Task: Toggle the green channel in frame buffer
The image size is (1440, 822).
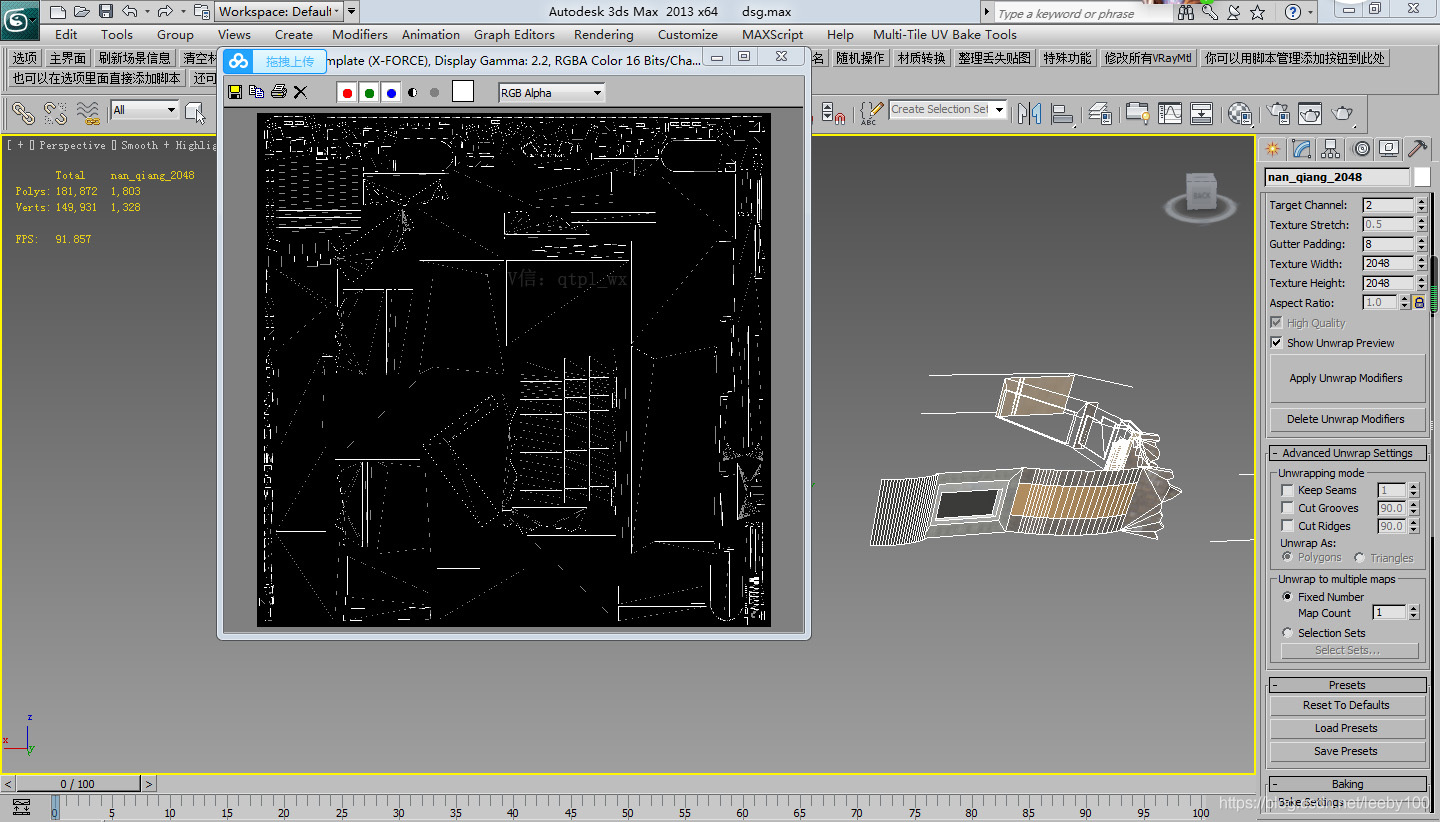Action: click(x=369, y=93)
